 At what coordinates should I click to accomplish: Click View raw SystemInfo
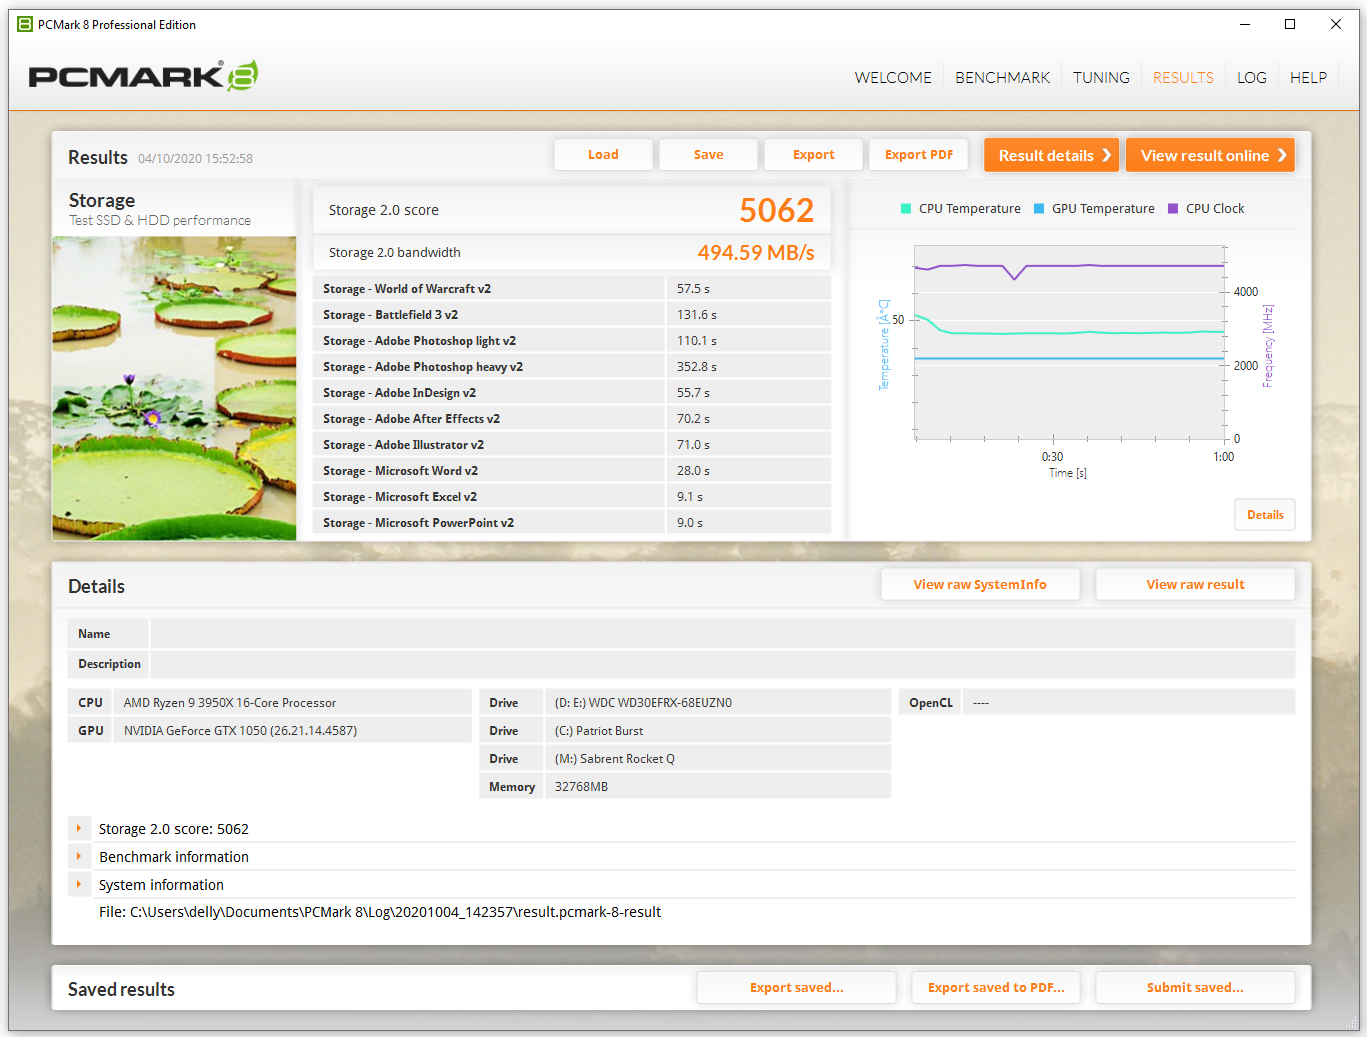point(980,584)
